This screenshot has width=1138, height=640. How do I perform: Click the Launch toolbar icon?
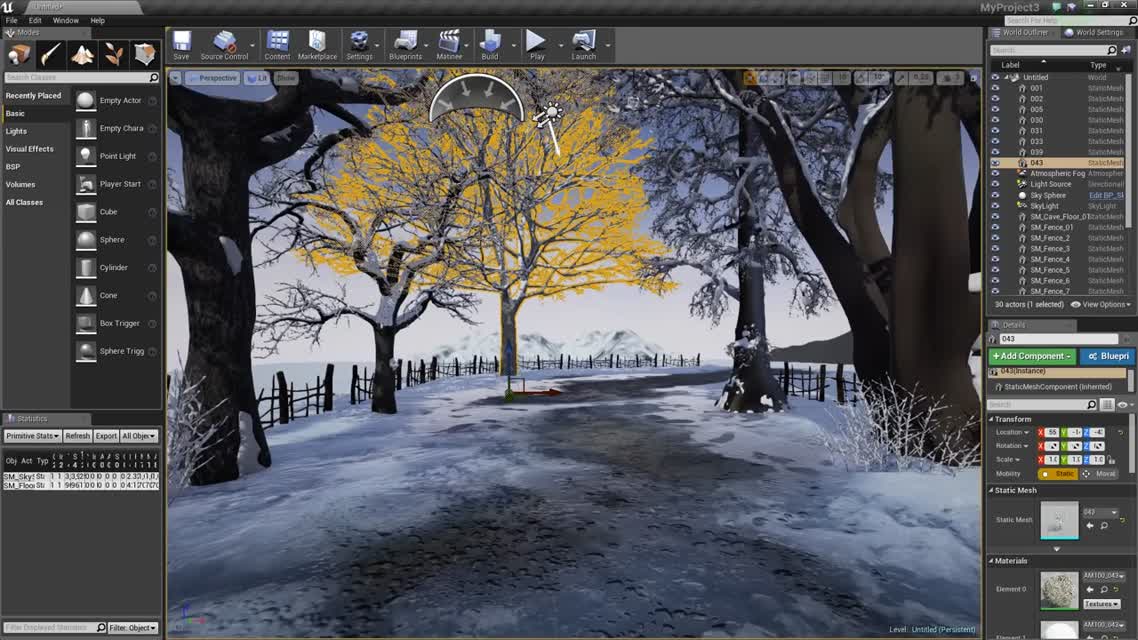(584, 45)
